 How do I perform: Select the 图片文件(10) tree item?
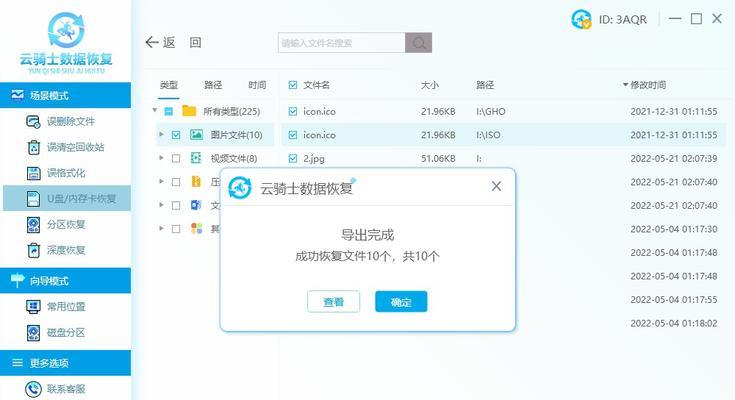click(236, 135)
